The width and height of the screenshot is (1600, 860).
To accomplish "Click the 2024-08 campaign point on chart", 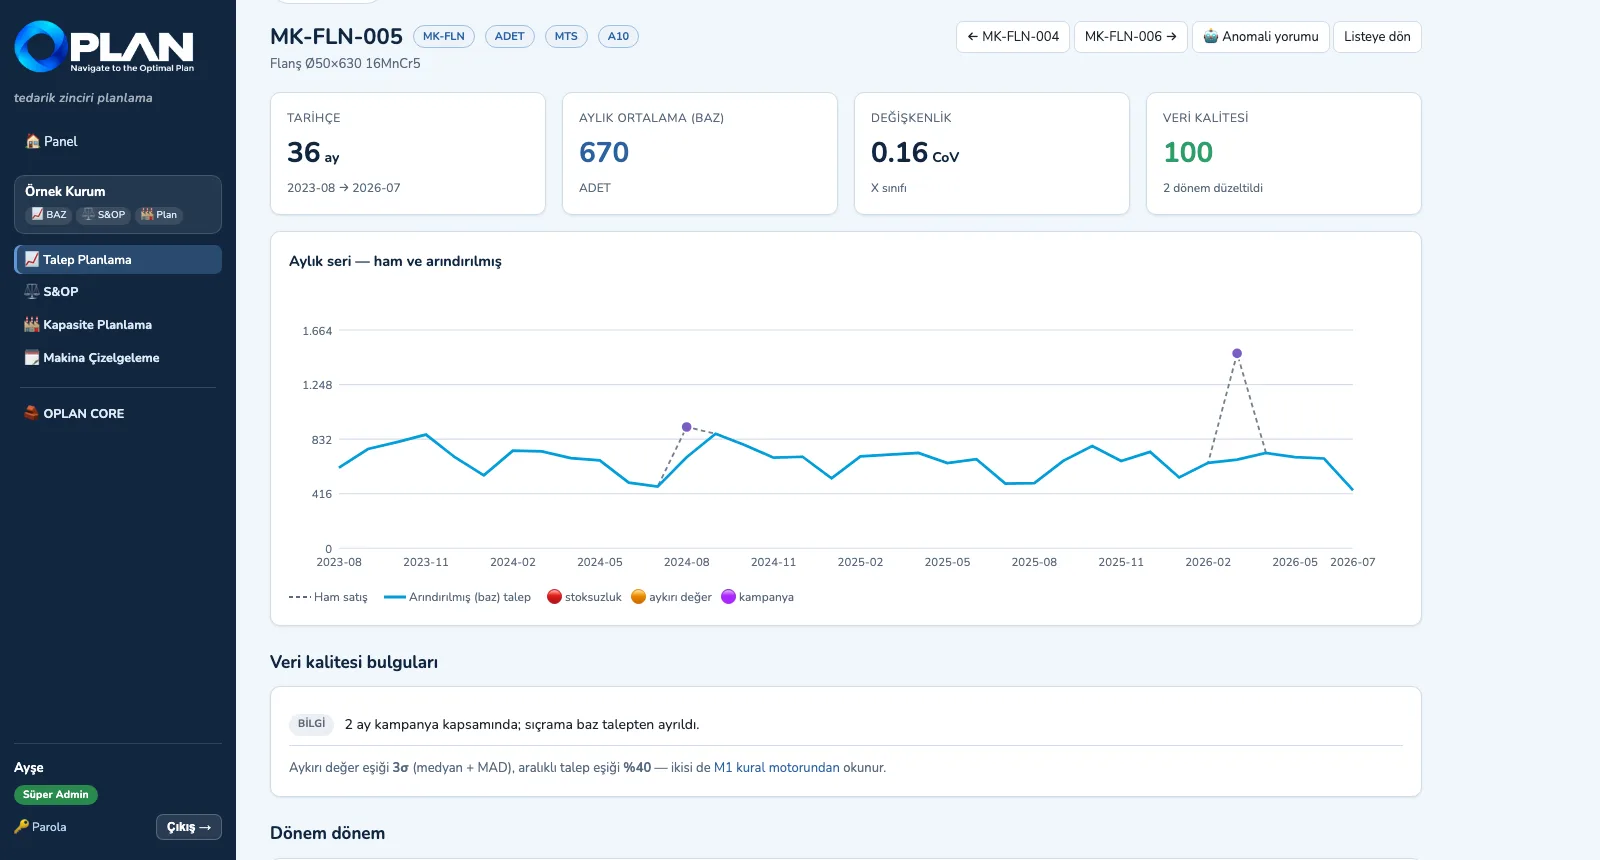I will point(686,427).
